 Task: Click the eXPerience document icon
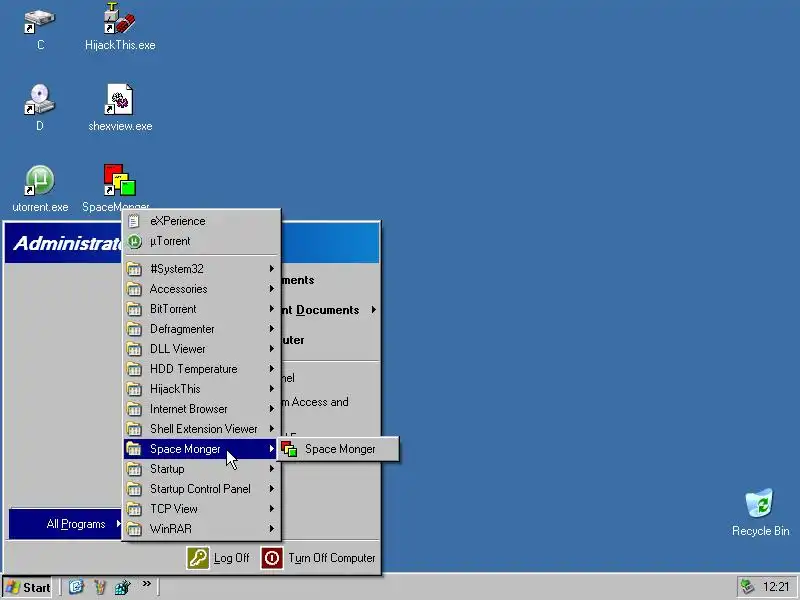coord(134,221)
